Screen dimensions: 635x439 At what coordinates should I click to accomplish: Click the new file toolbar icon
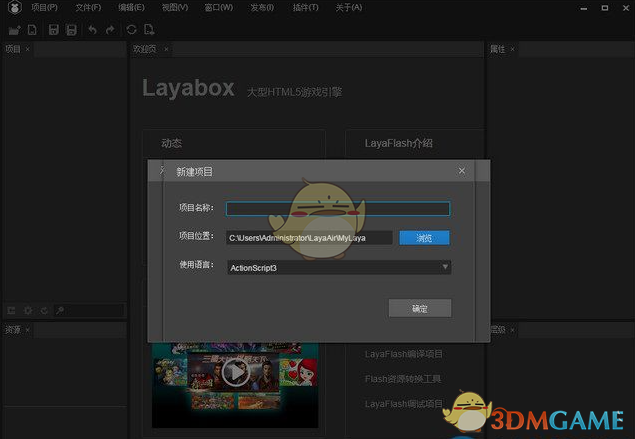pyautogui.click(x=33, y=30)
